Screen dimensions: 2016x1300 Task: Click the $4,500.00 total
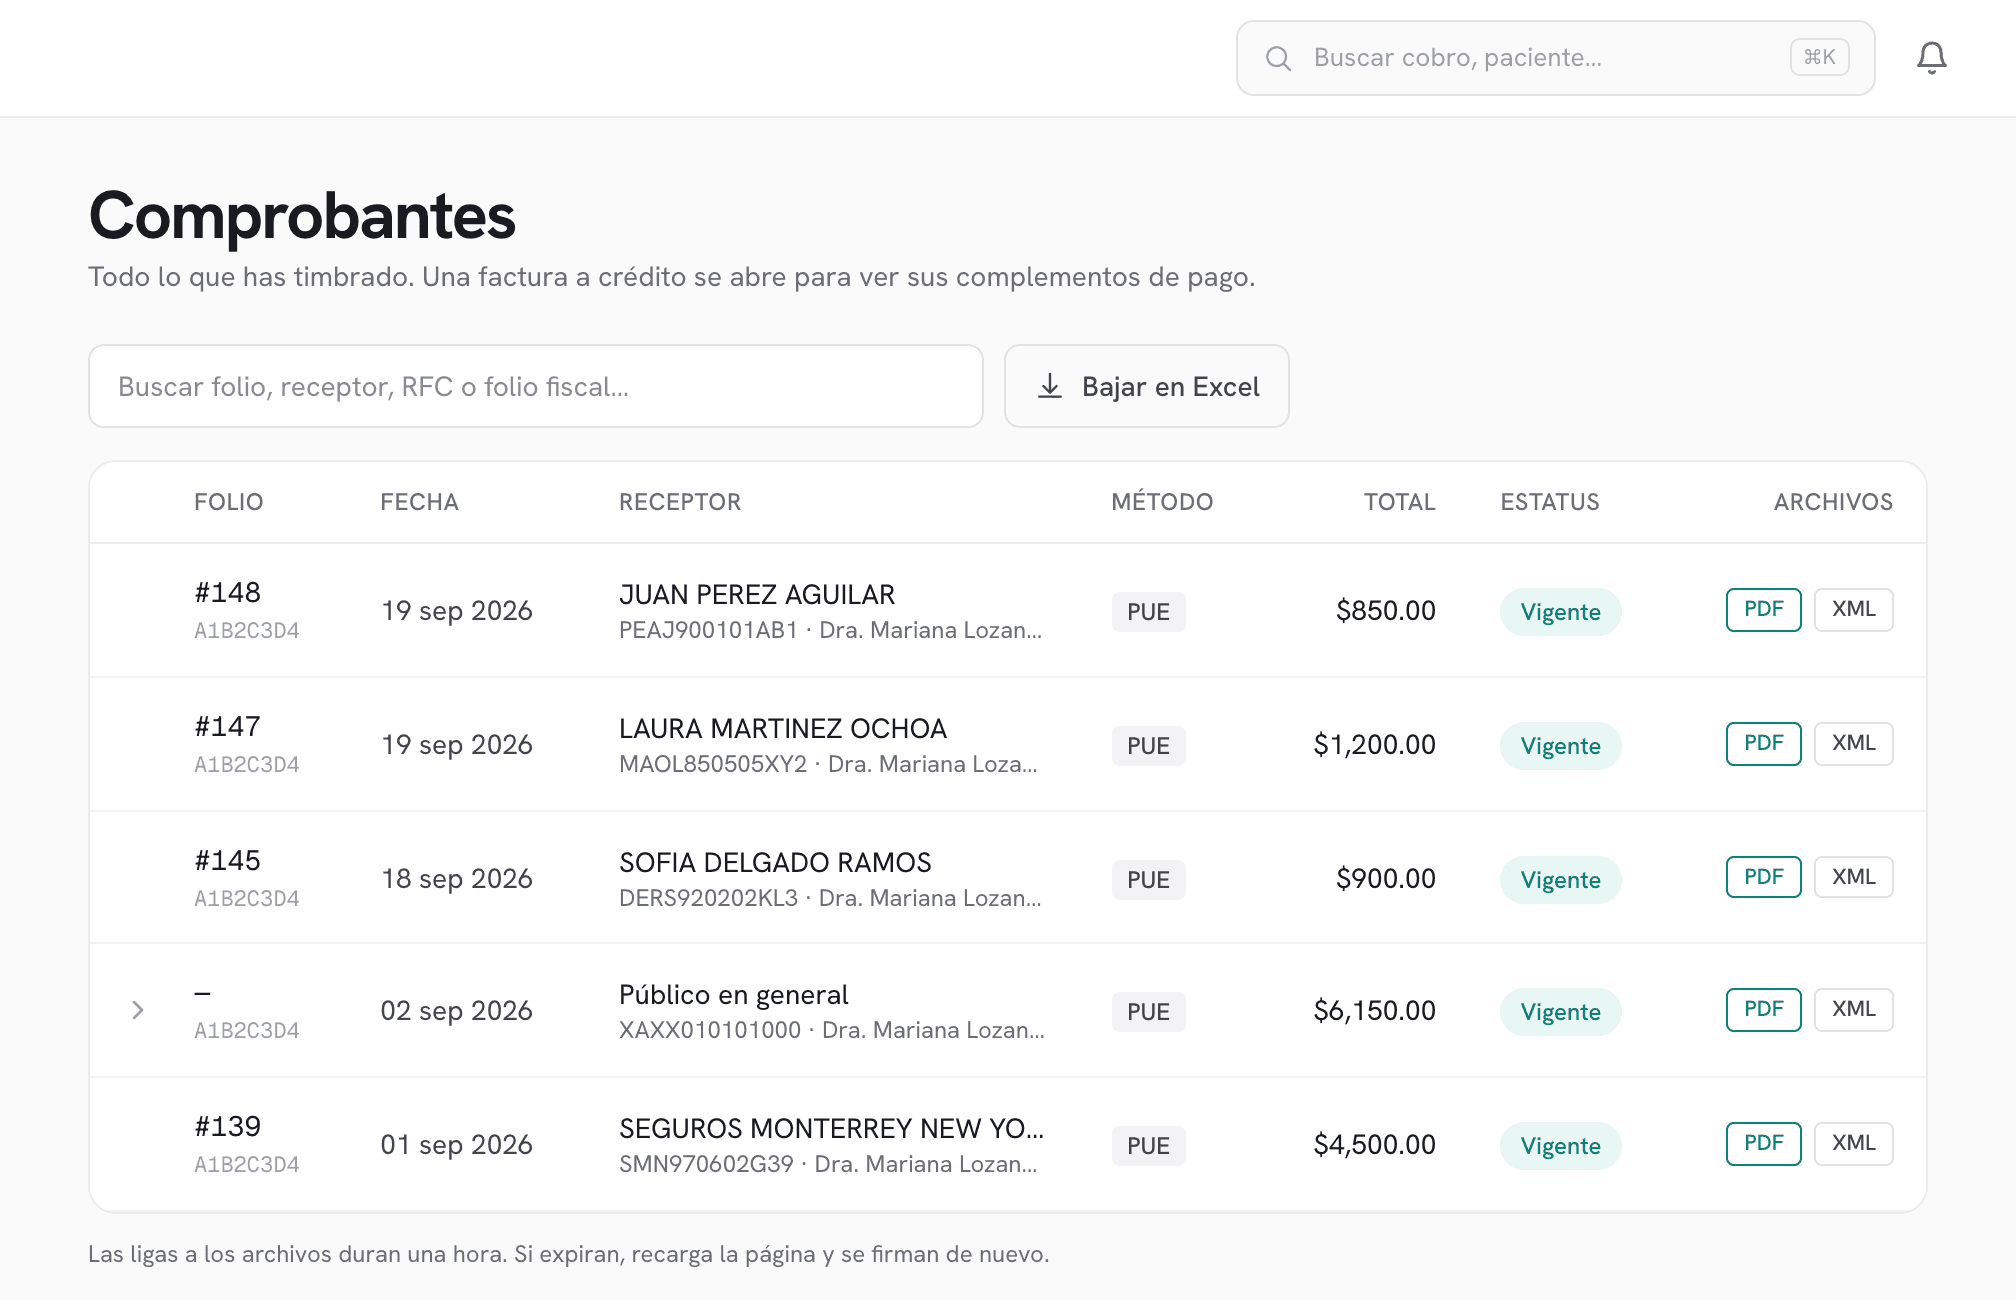click(1374, 1145)
